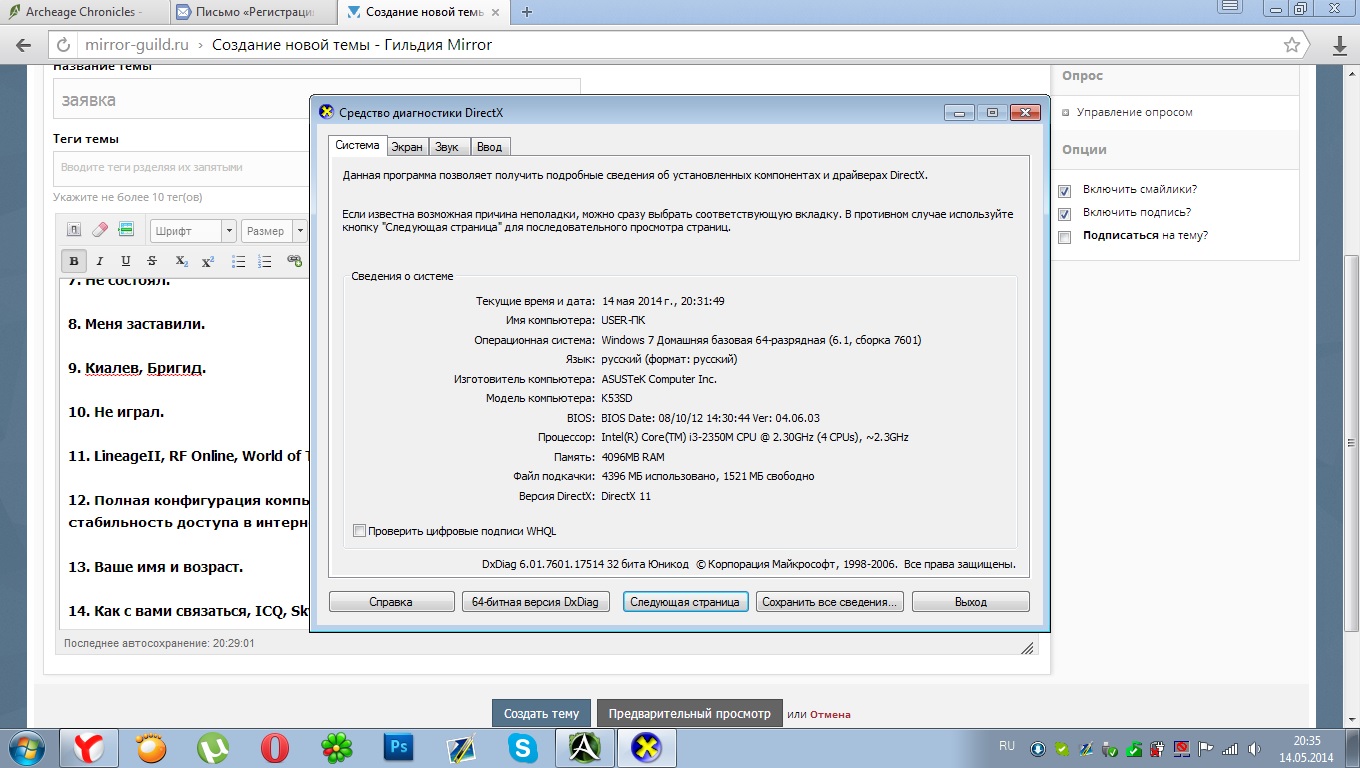Open Skype from the taskbar
Screen dimensions: 1360x768
click(522, 748)
